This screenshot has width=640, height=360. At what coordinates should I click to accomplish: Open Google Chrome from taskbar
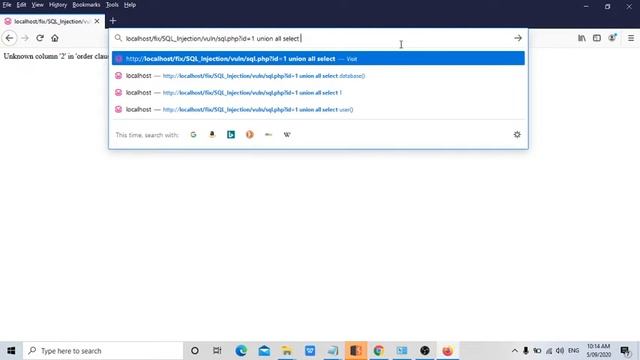(x=379, y=351)
